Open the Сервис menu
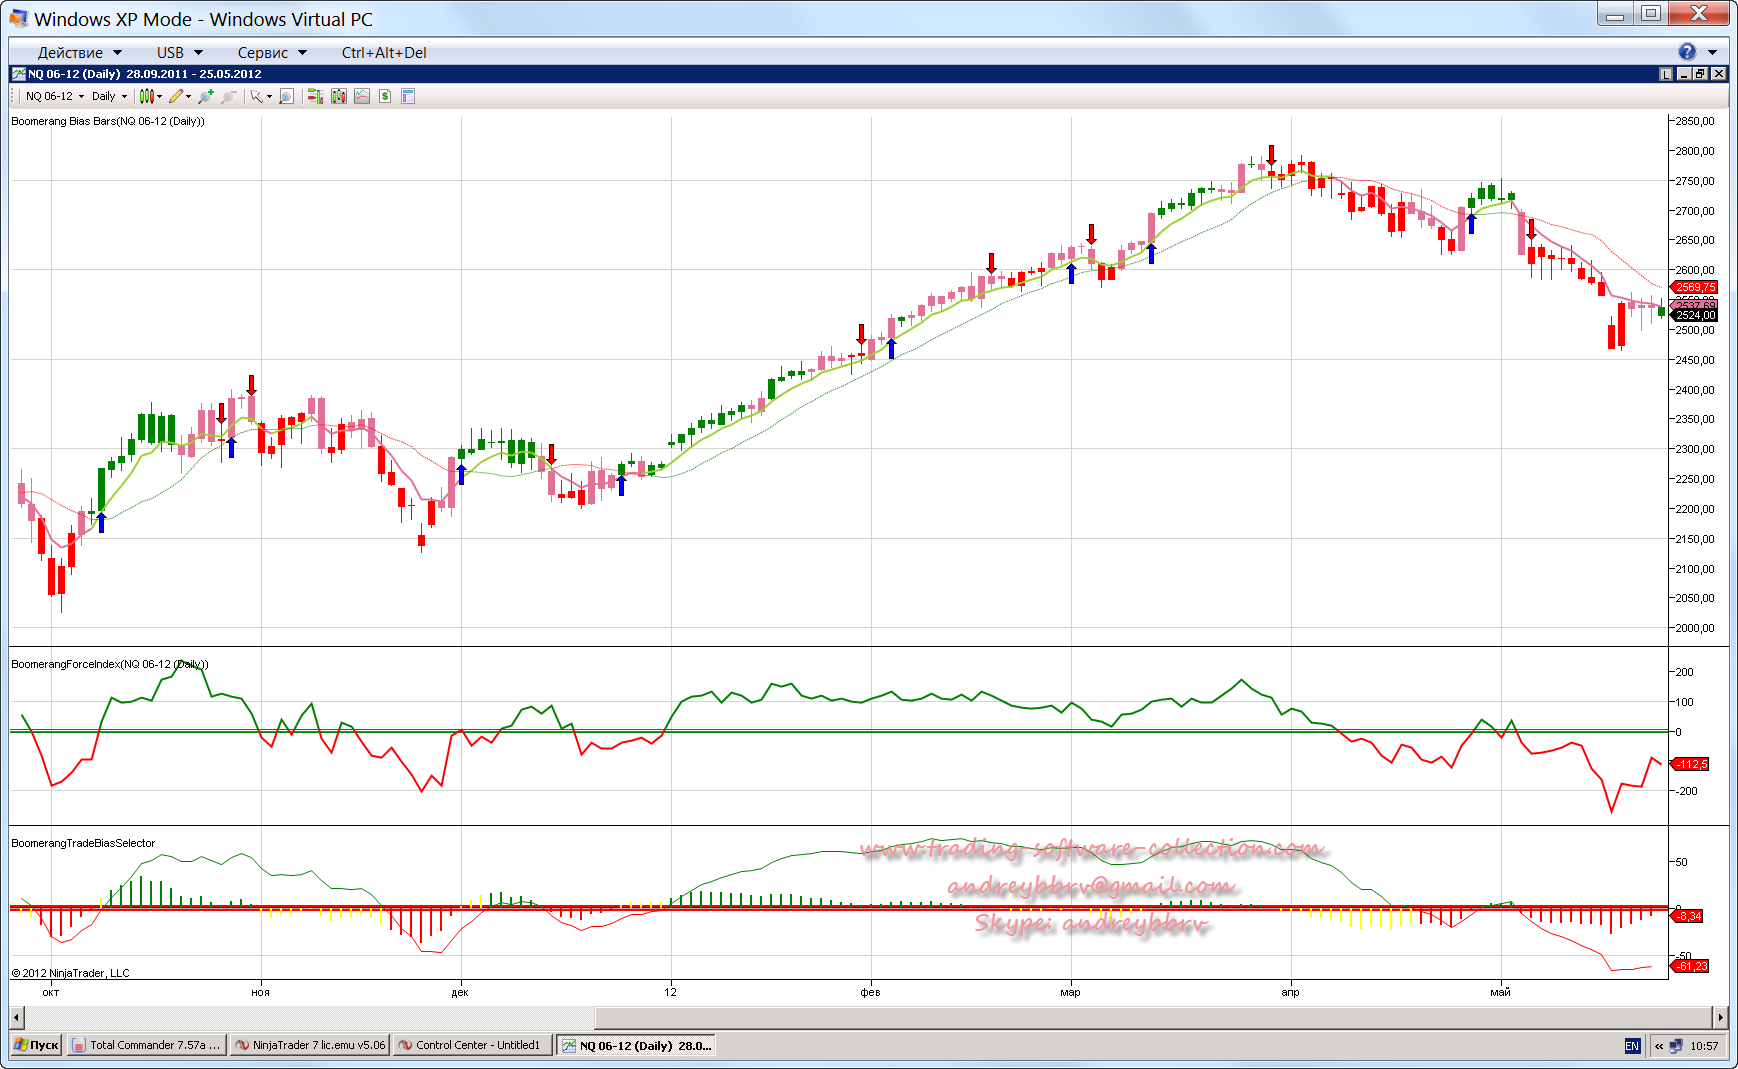 point(271,53)
